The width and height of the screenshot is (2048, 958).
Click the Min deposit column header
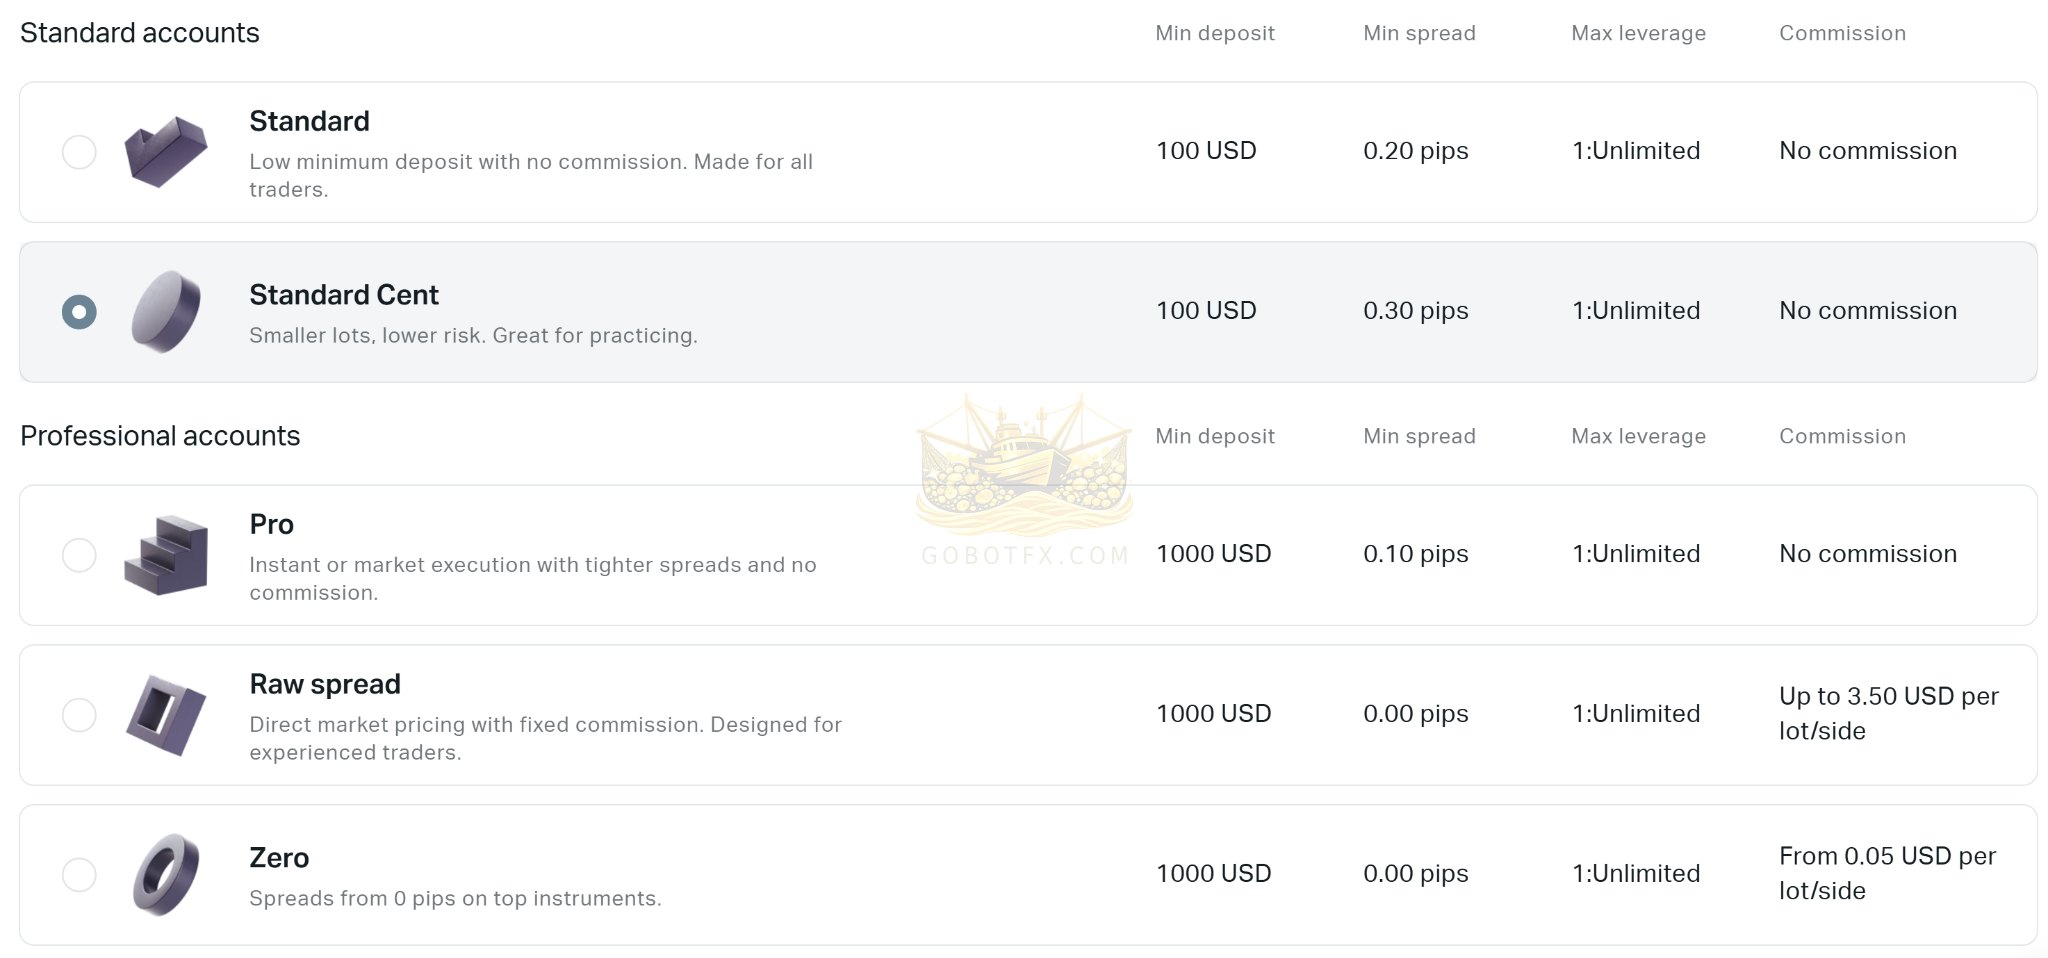[1214, 33]
